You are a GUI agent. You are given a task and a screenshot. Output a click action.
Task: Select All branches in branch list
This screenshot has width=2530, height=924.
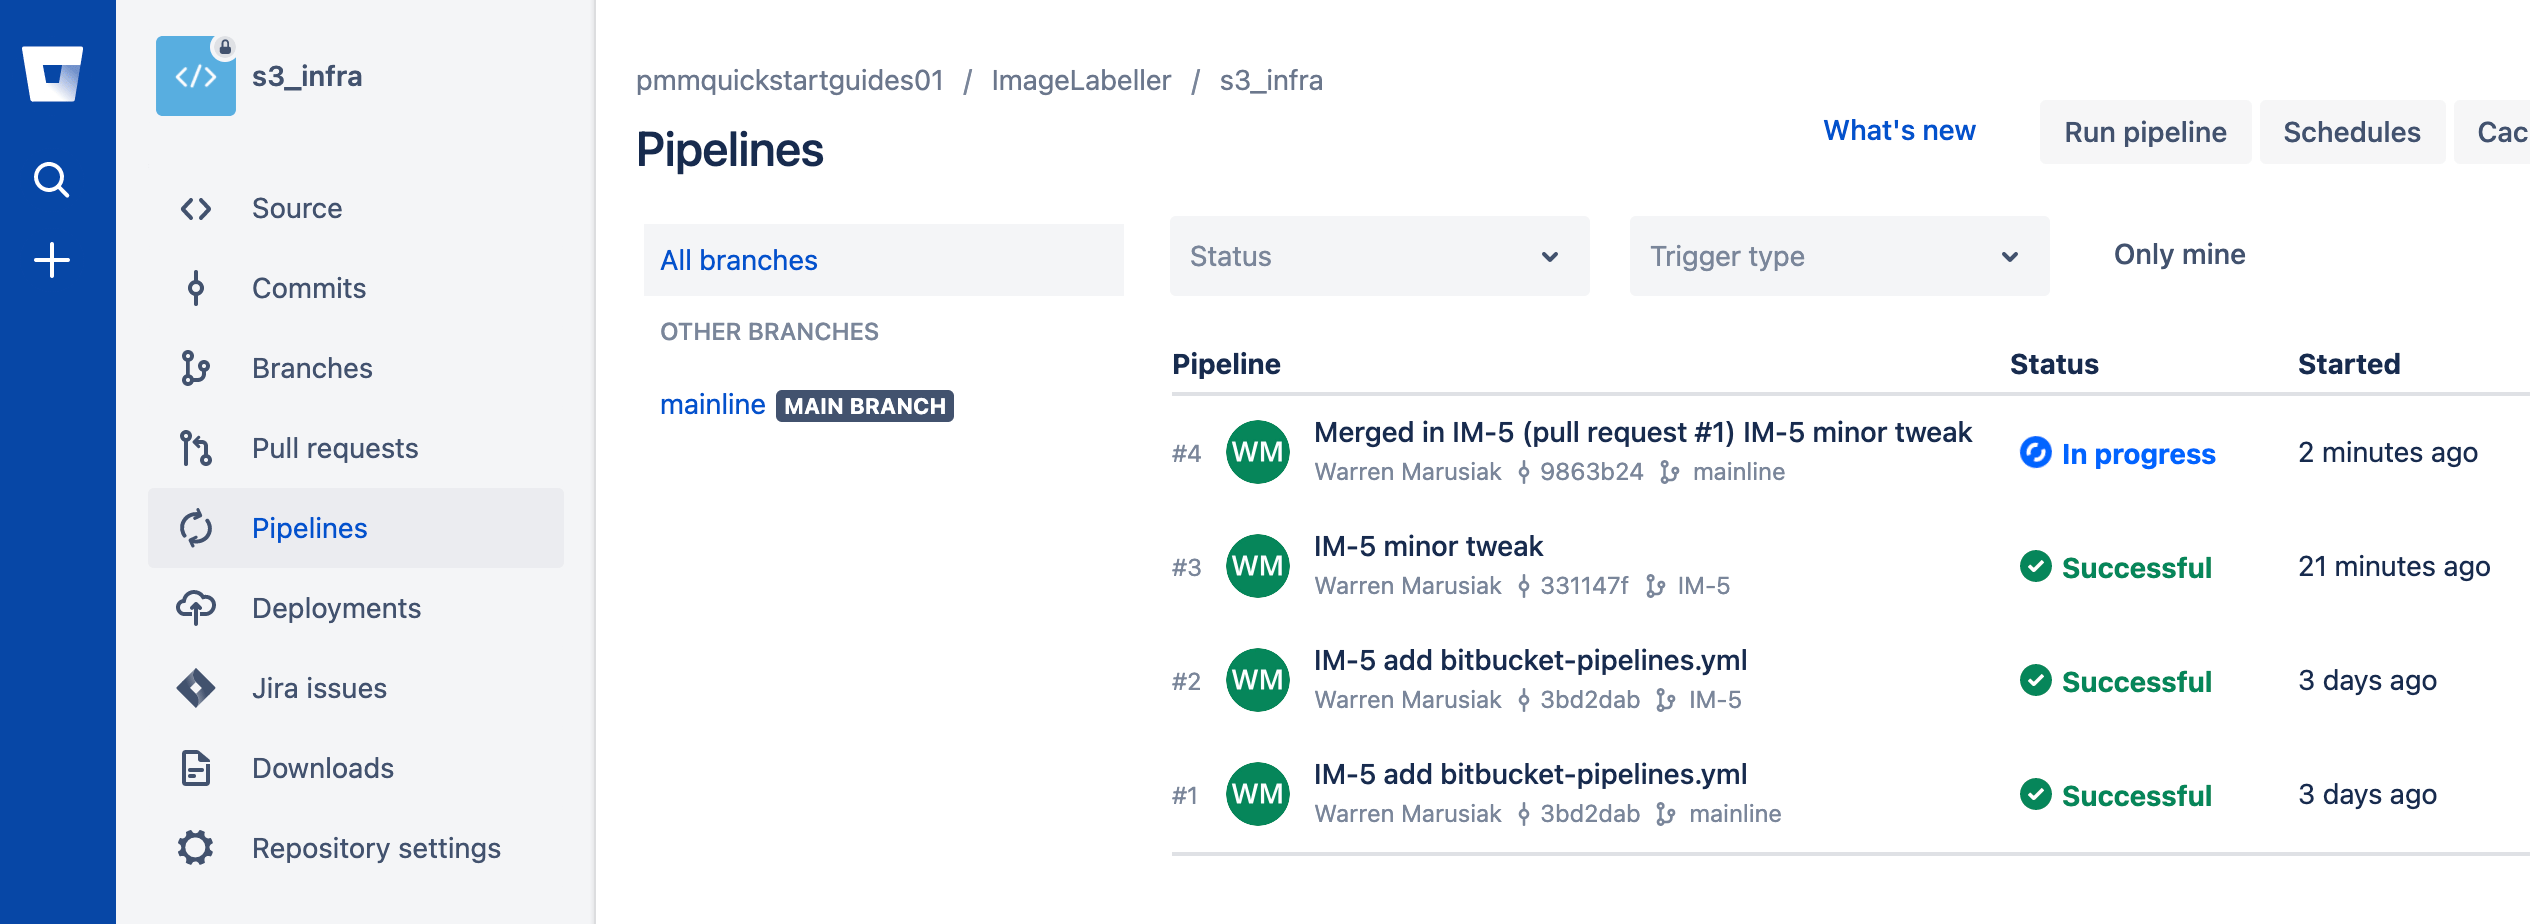click(x=739, y=260)
